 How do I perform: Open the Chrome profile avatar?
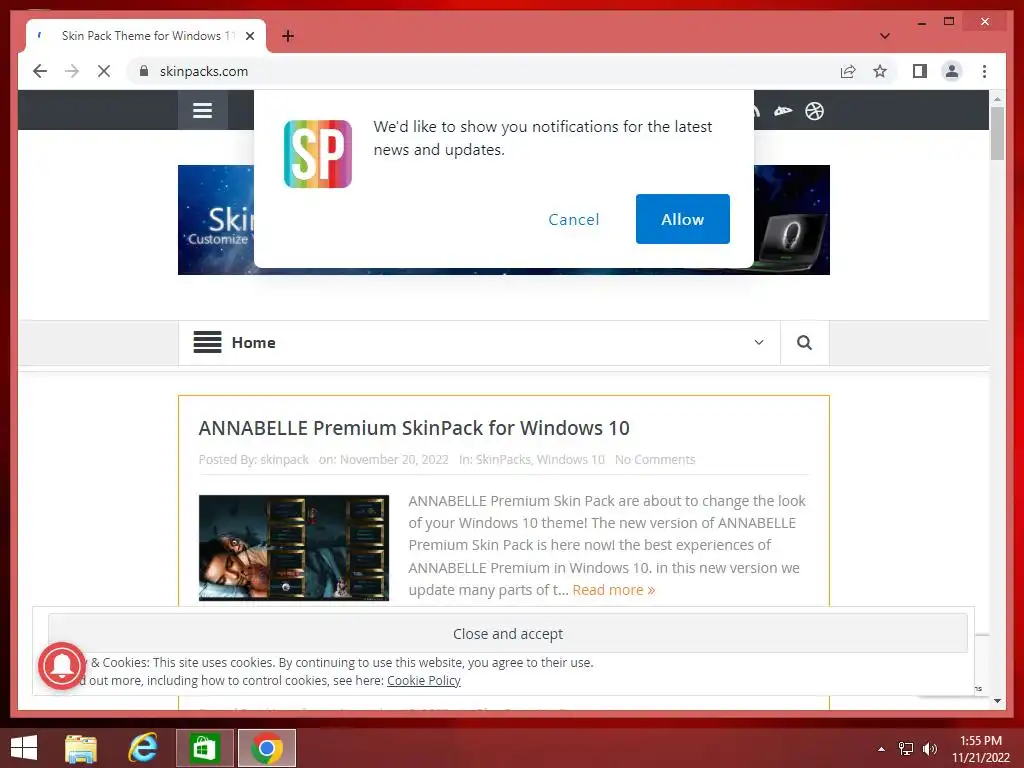pos(952,71)
